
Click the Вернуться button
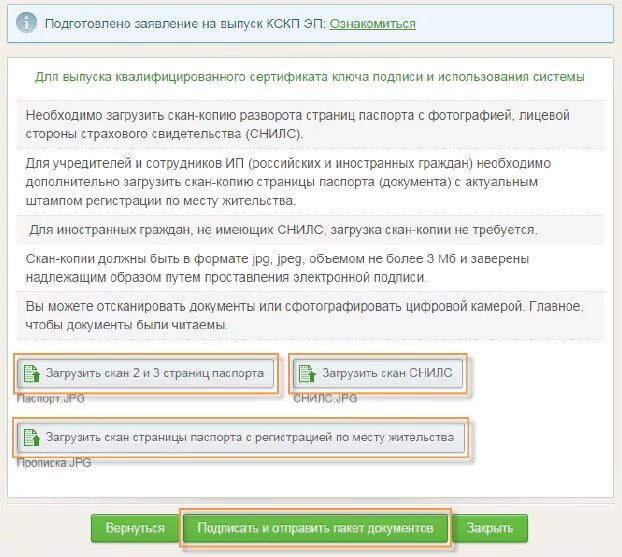coord(135,528)
